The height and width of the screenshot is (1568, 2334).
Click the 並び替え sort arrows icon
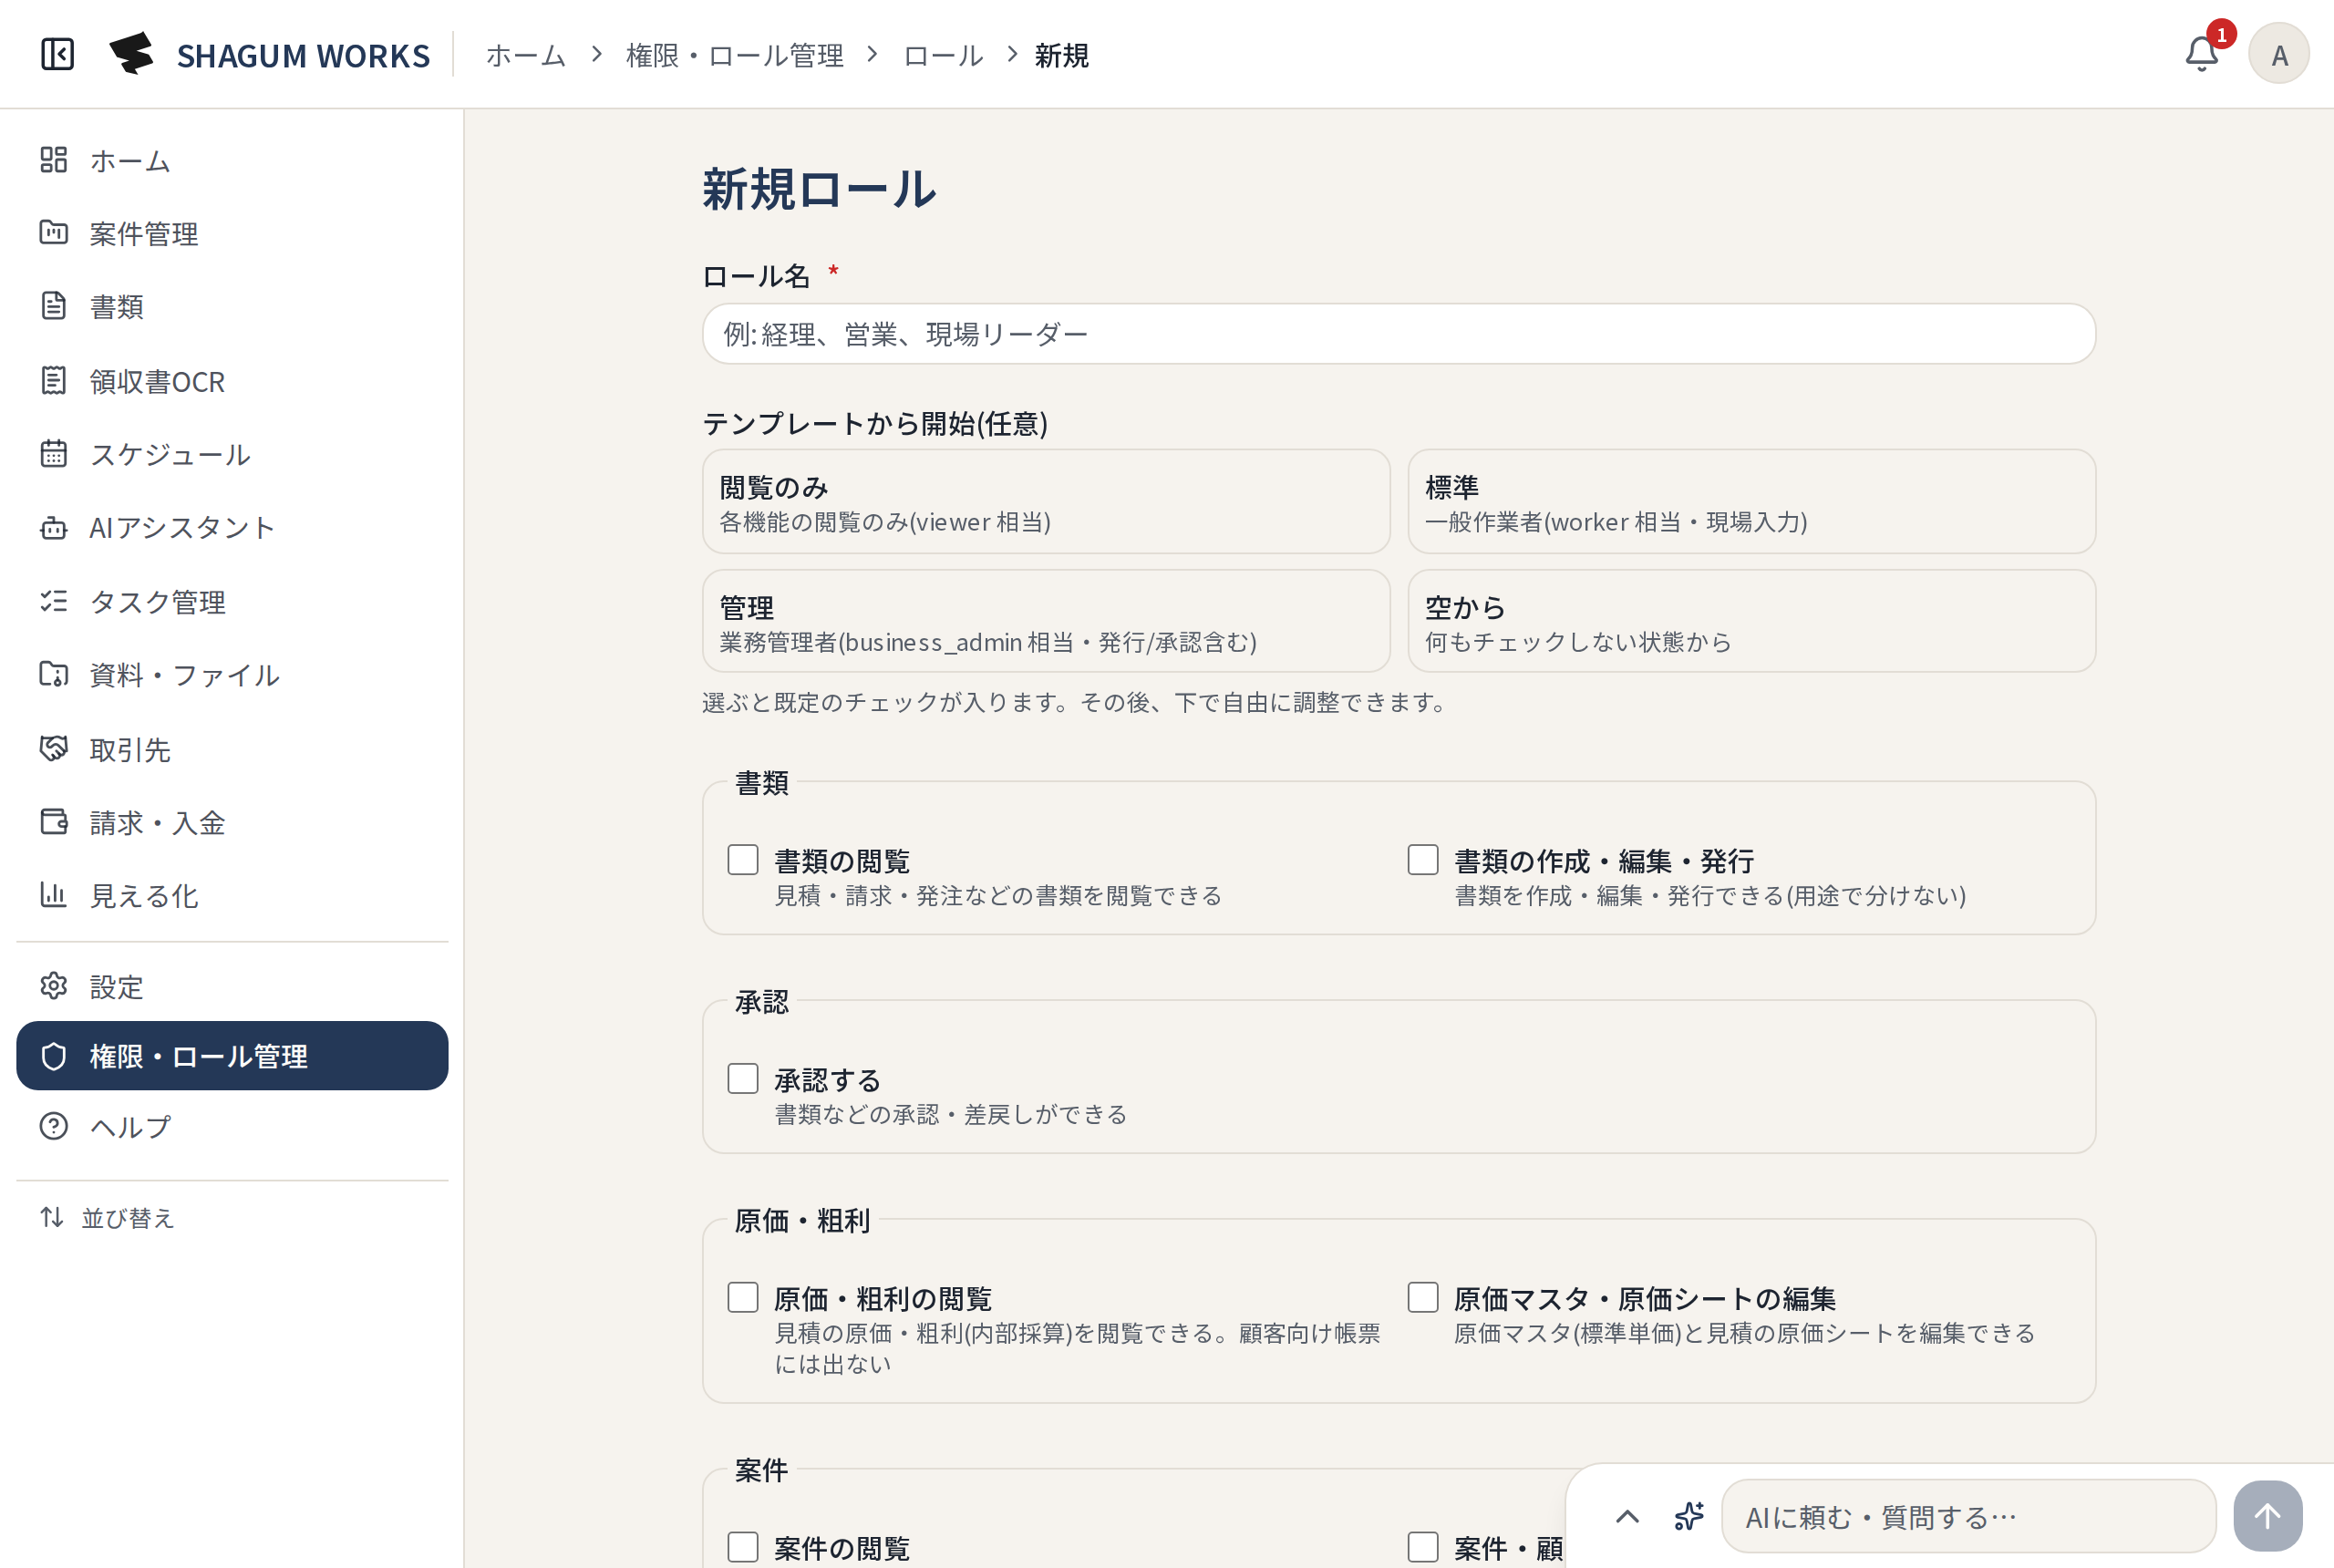pyautogui.click(x=52, y=1217)
